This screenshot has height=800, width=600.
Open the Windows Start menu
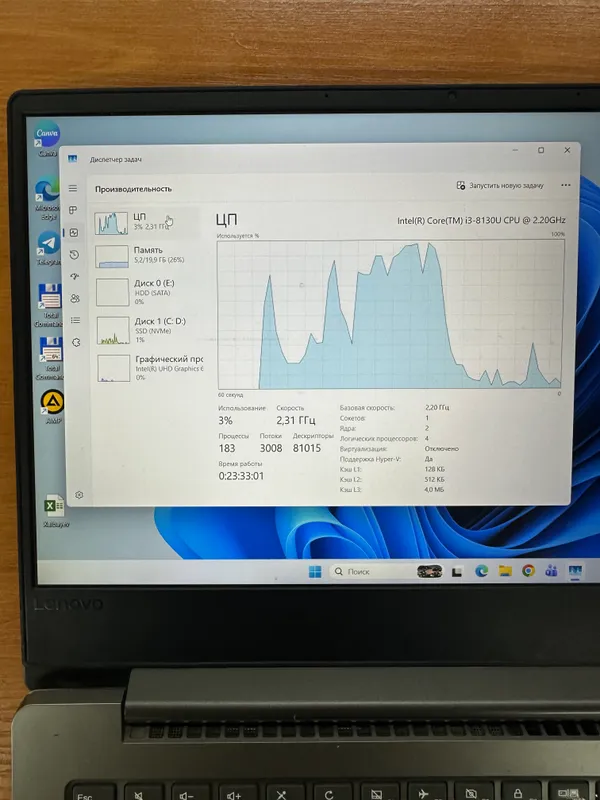click(315, 571)
